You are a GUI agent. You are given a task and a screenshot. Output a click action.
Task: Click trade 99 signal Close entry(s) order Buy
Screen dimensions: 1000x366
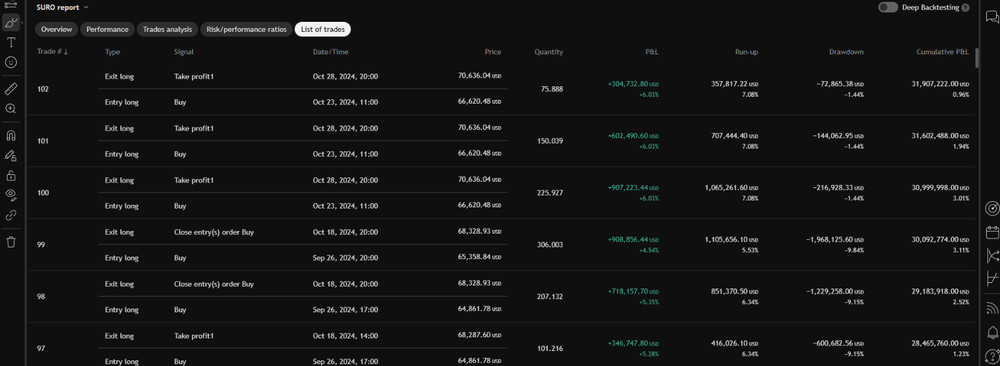(214, 232)
